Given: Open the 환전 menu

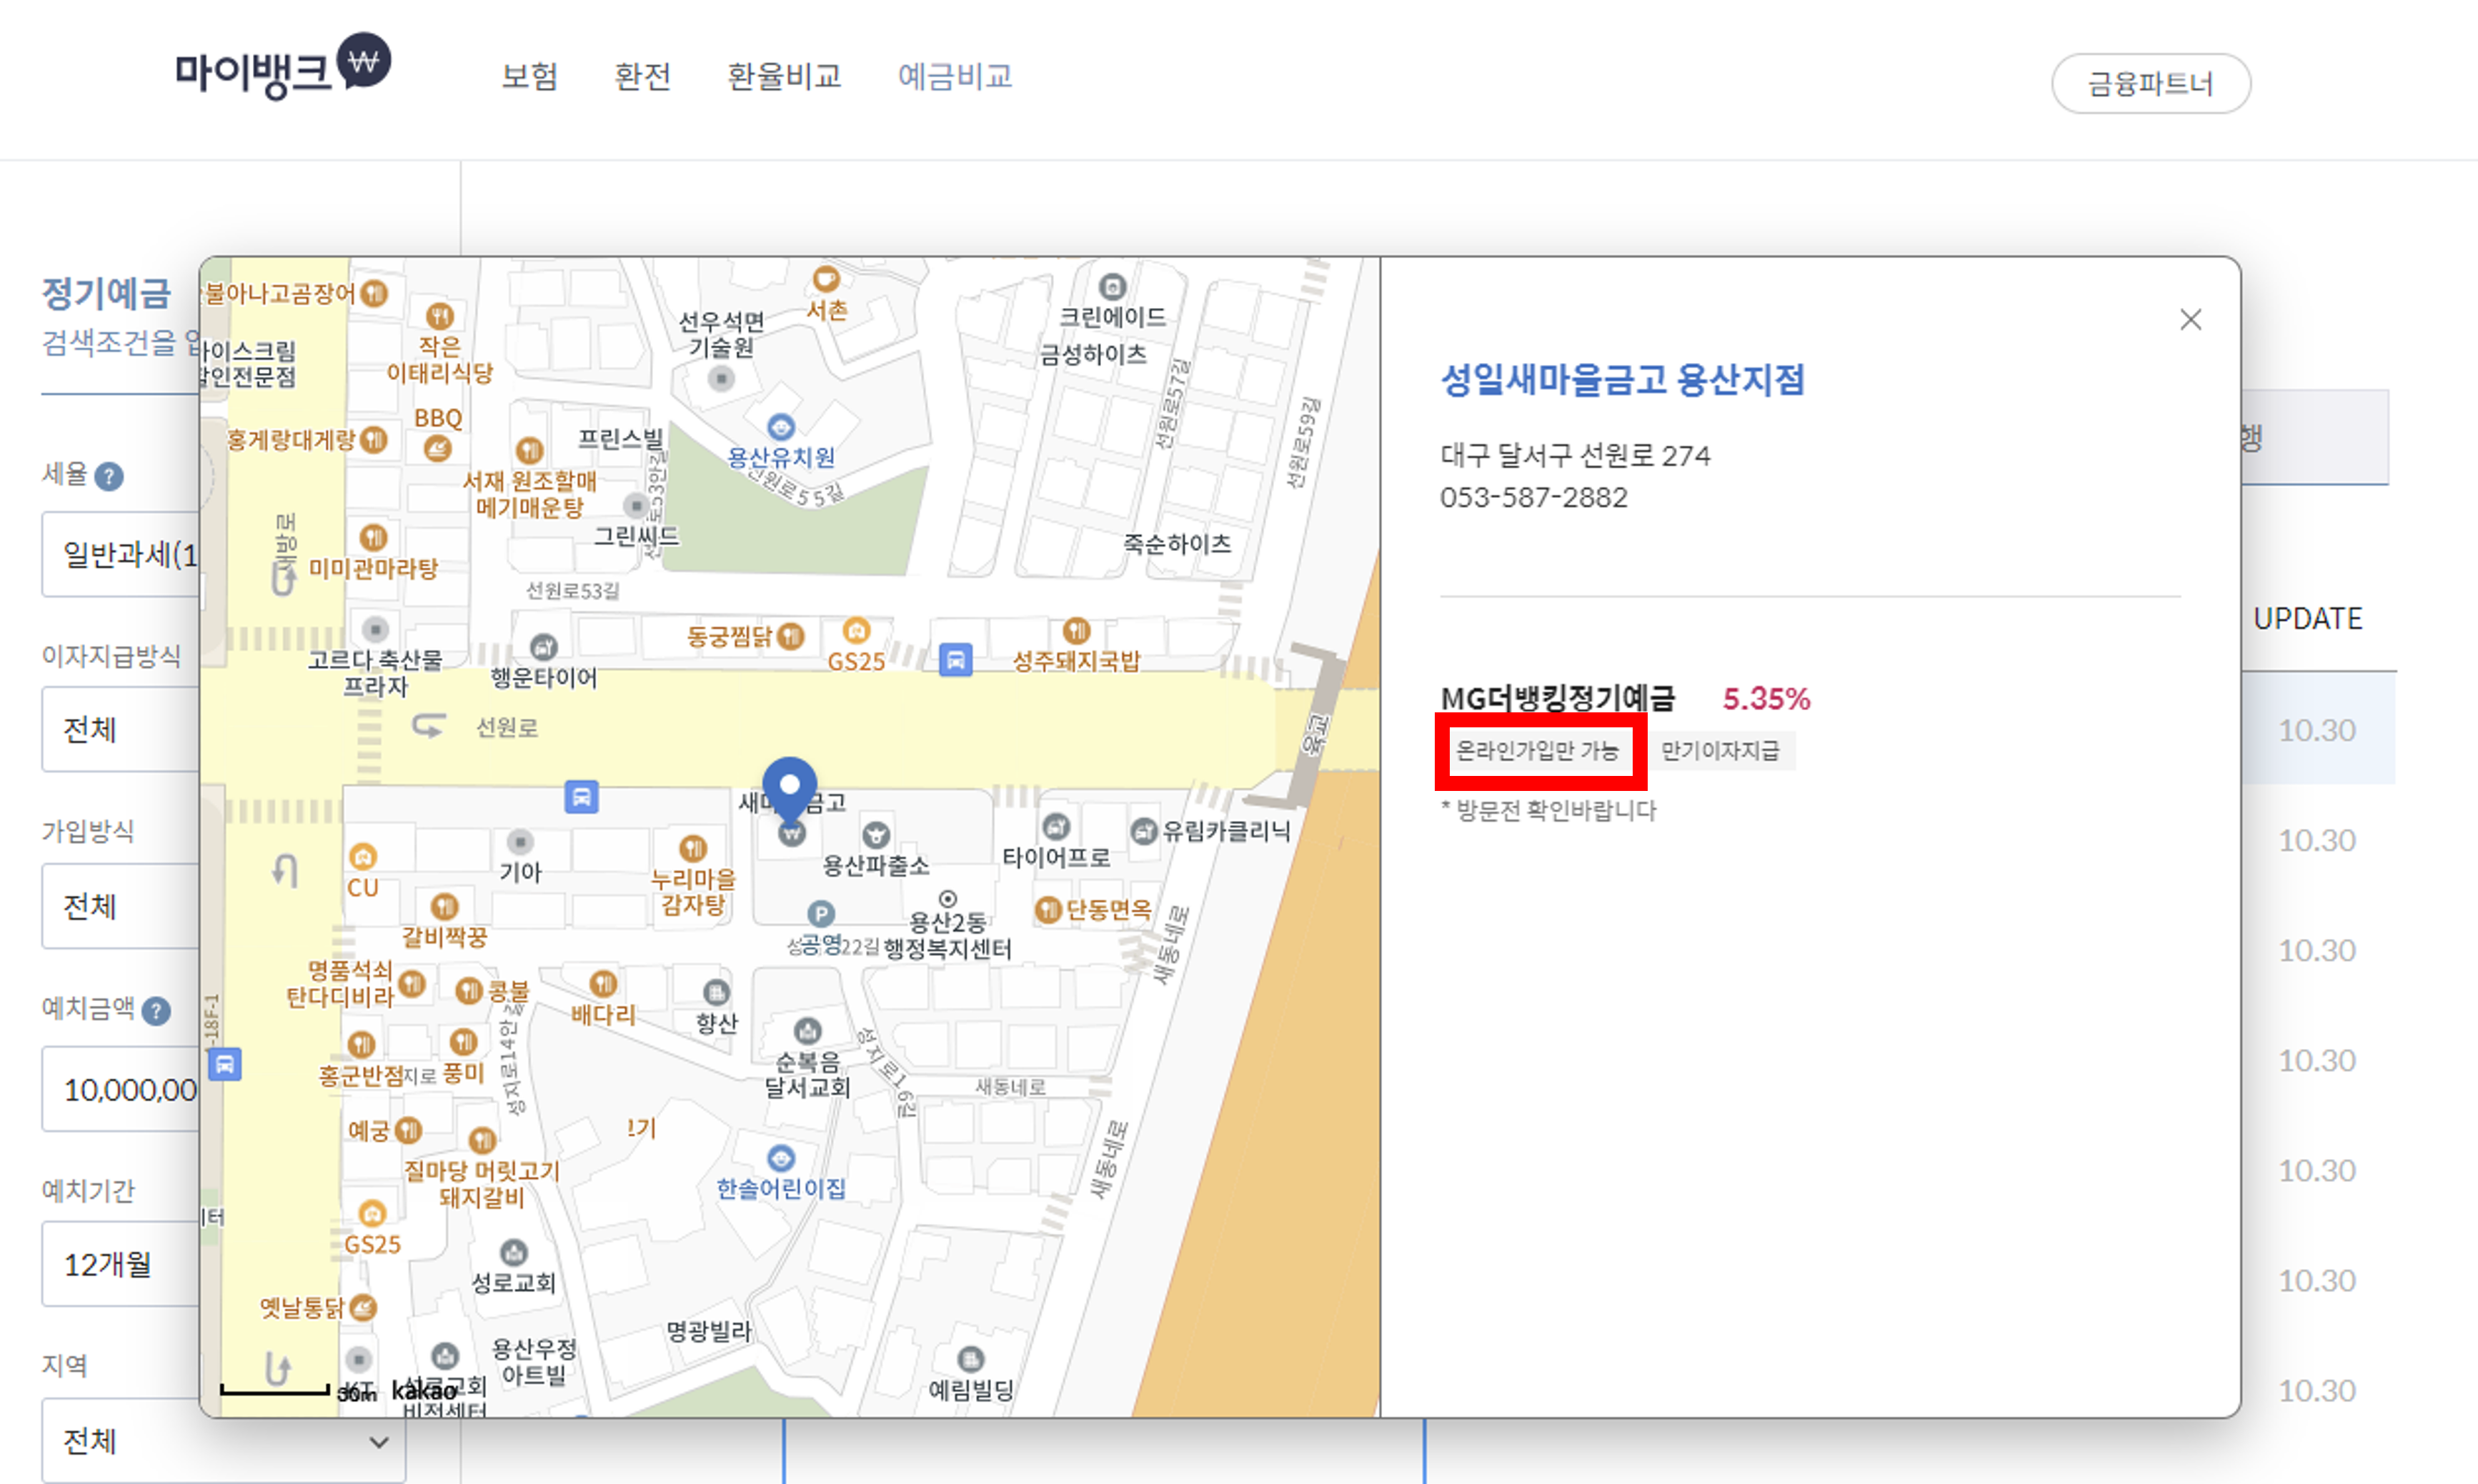Looking at the screenshot, I should (642, 76).
